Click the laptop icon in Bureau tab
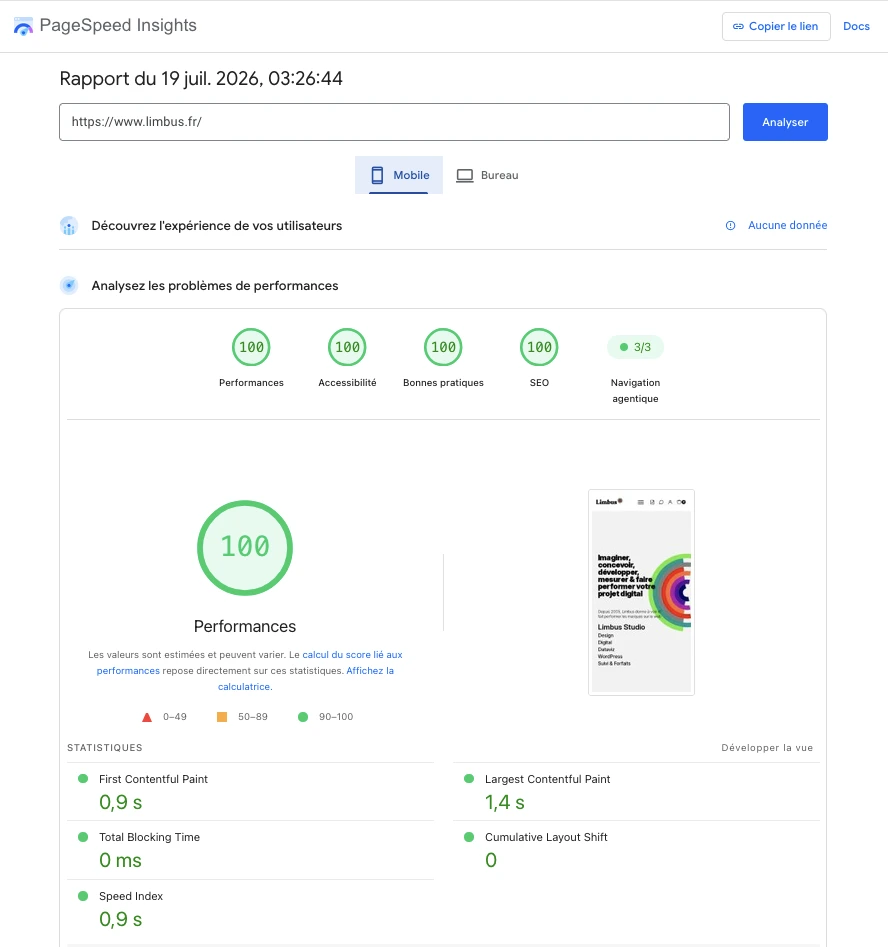The image size is (888, 947). click(465, 176)
